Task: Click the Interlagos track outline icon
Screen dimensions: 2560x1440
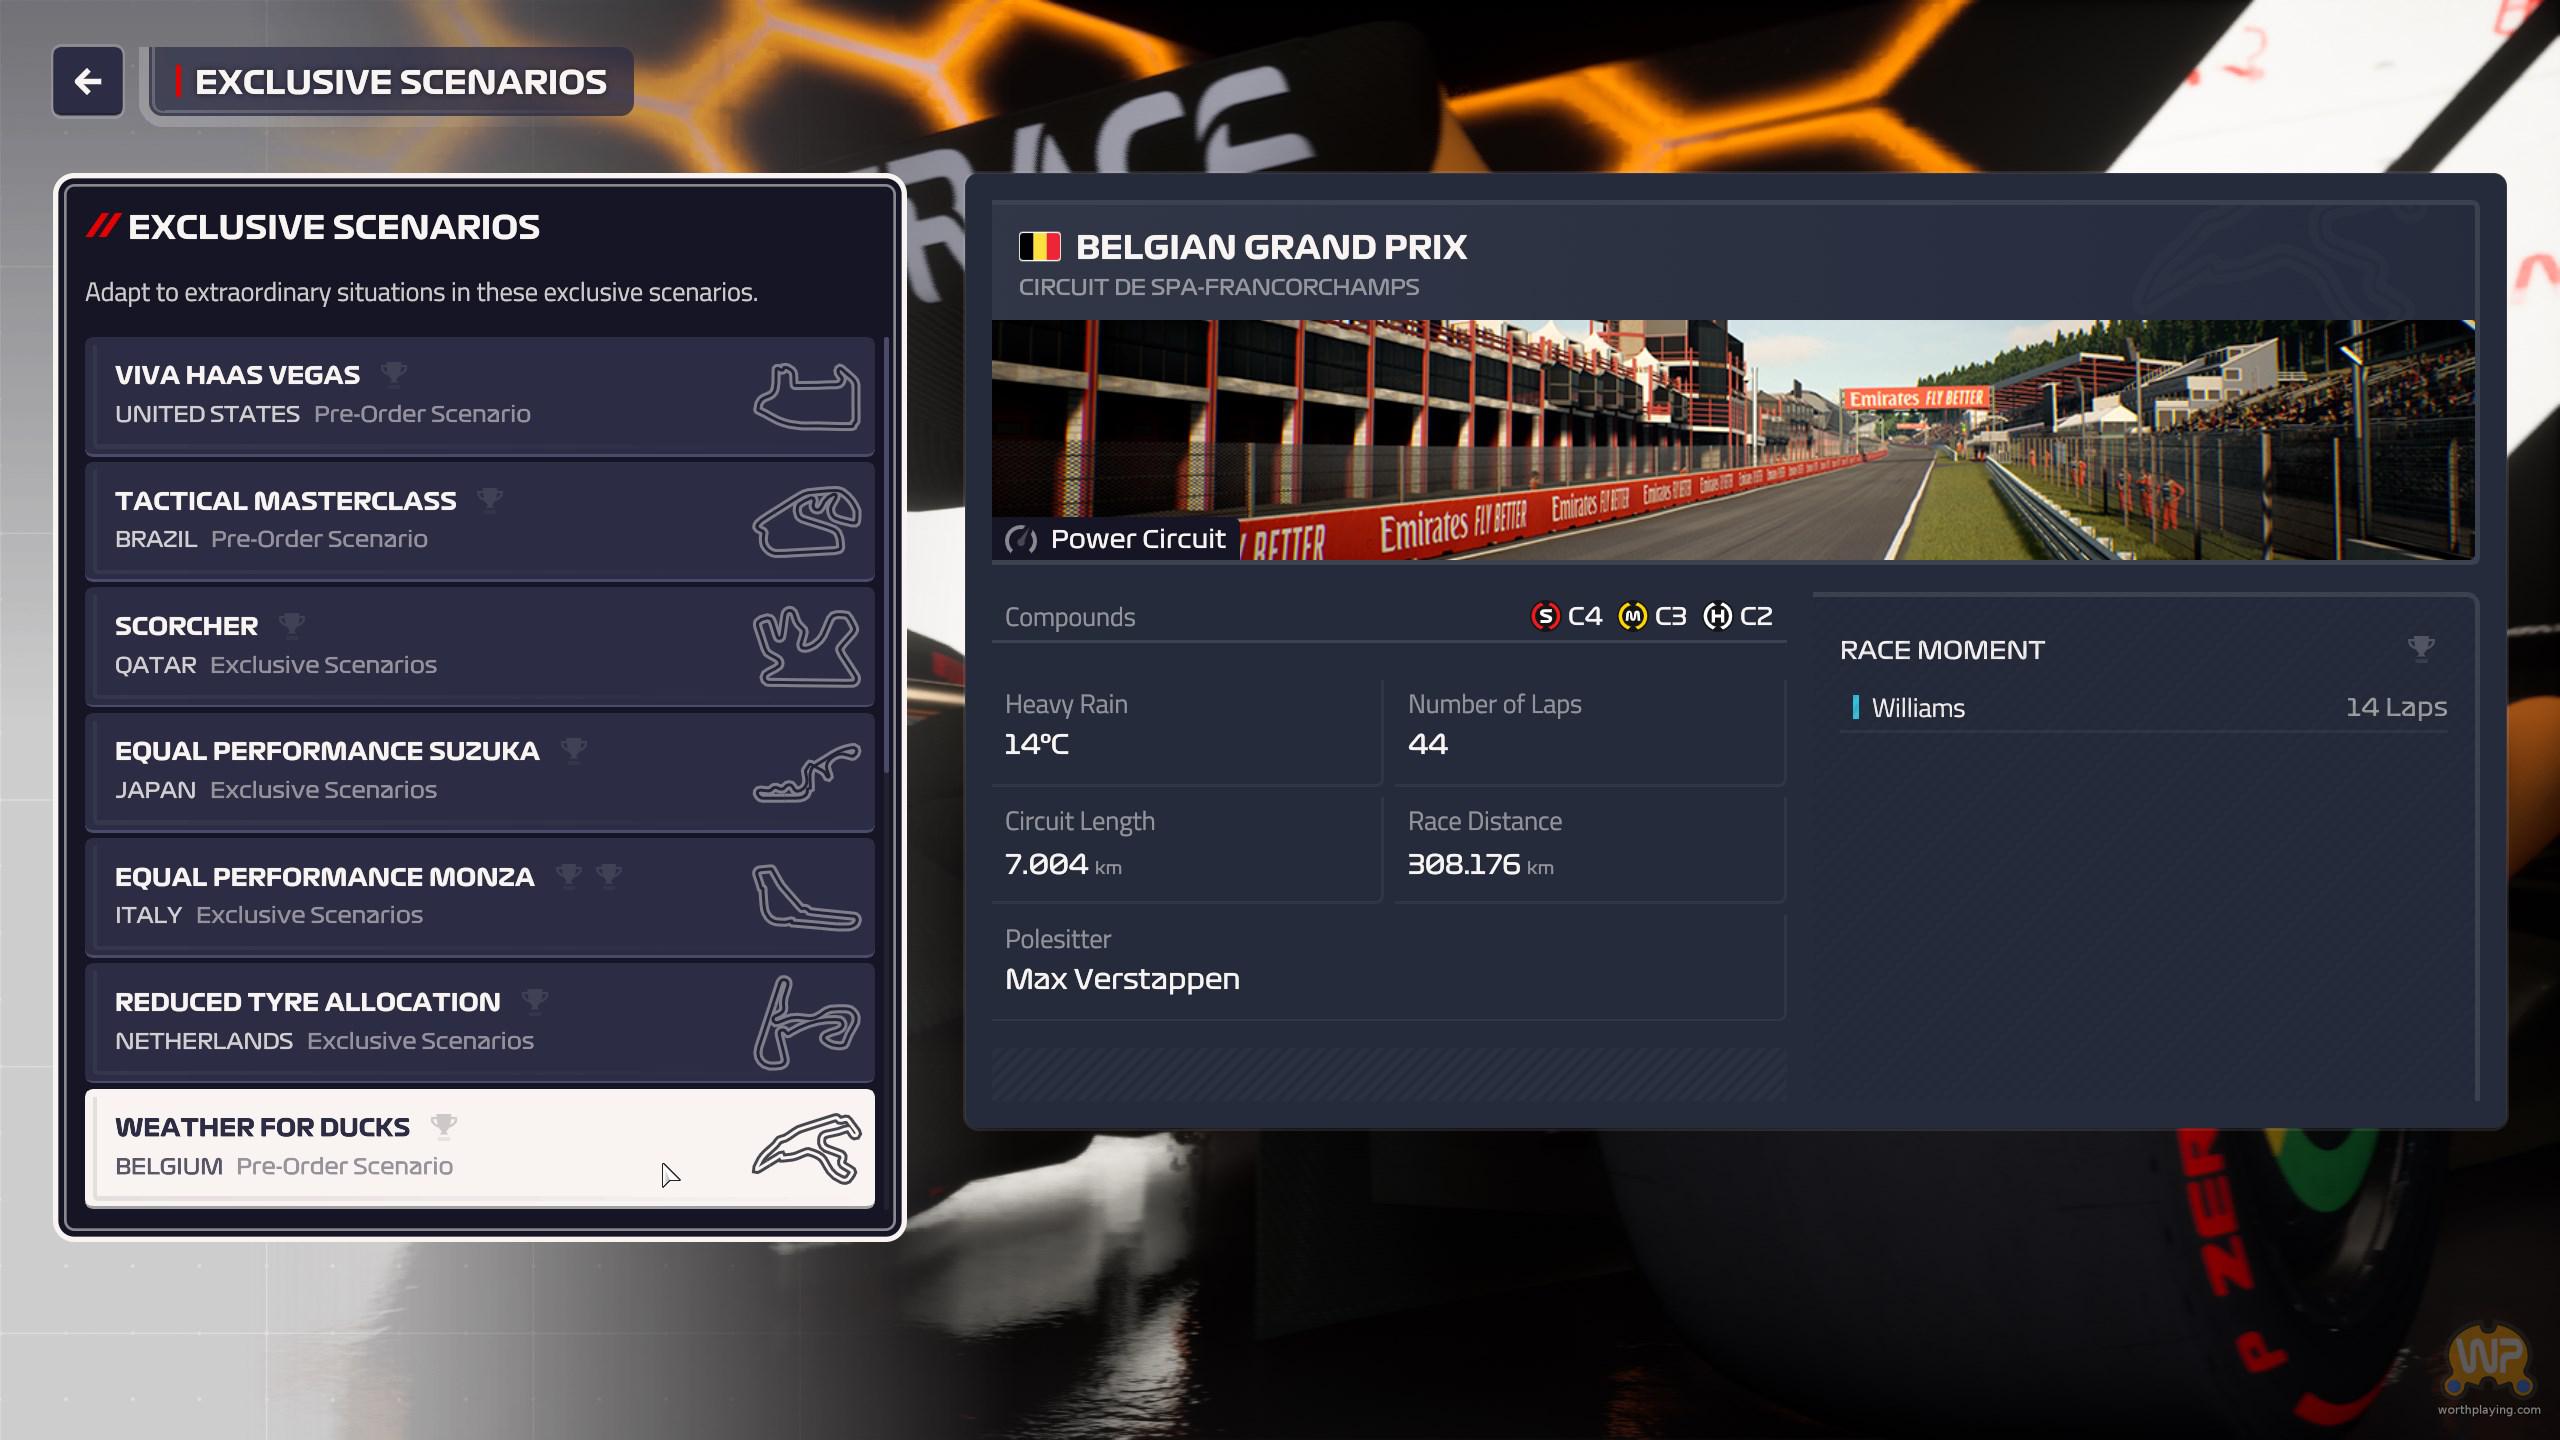Action: pos(806,522)
